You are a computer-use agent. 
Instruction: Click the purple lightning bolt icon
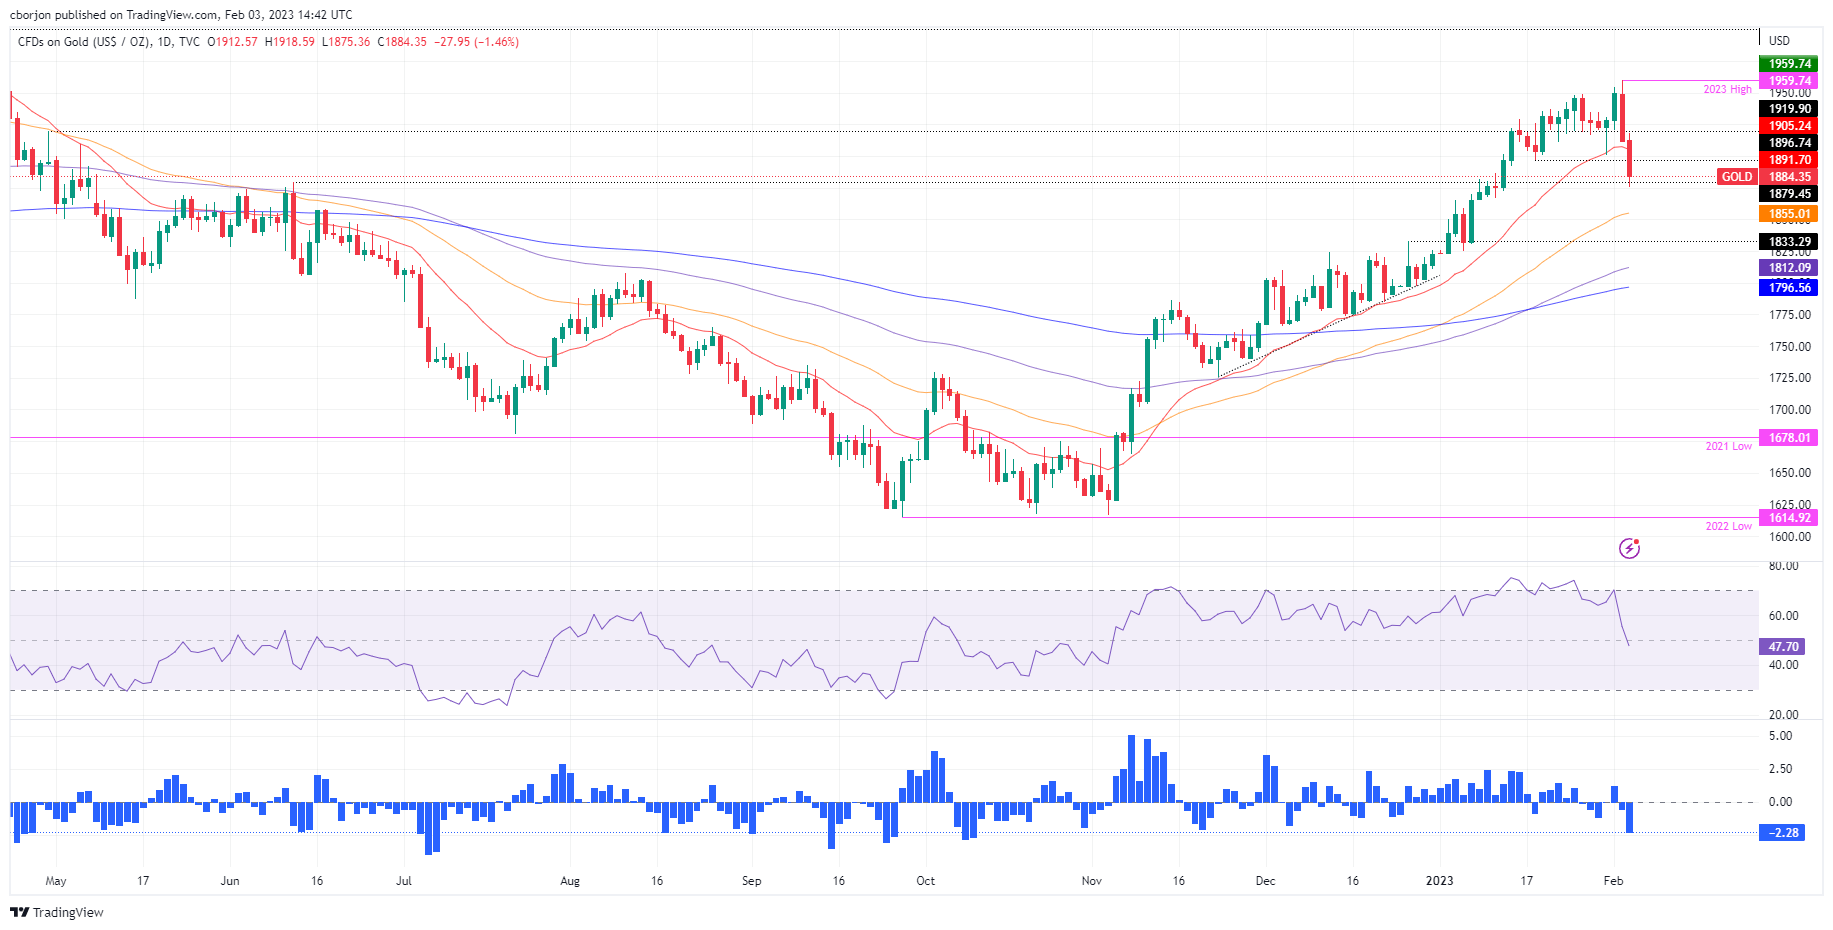(x=1629, y=548)
